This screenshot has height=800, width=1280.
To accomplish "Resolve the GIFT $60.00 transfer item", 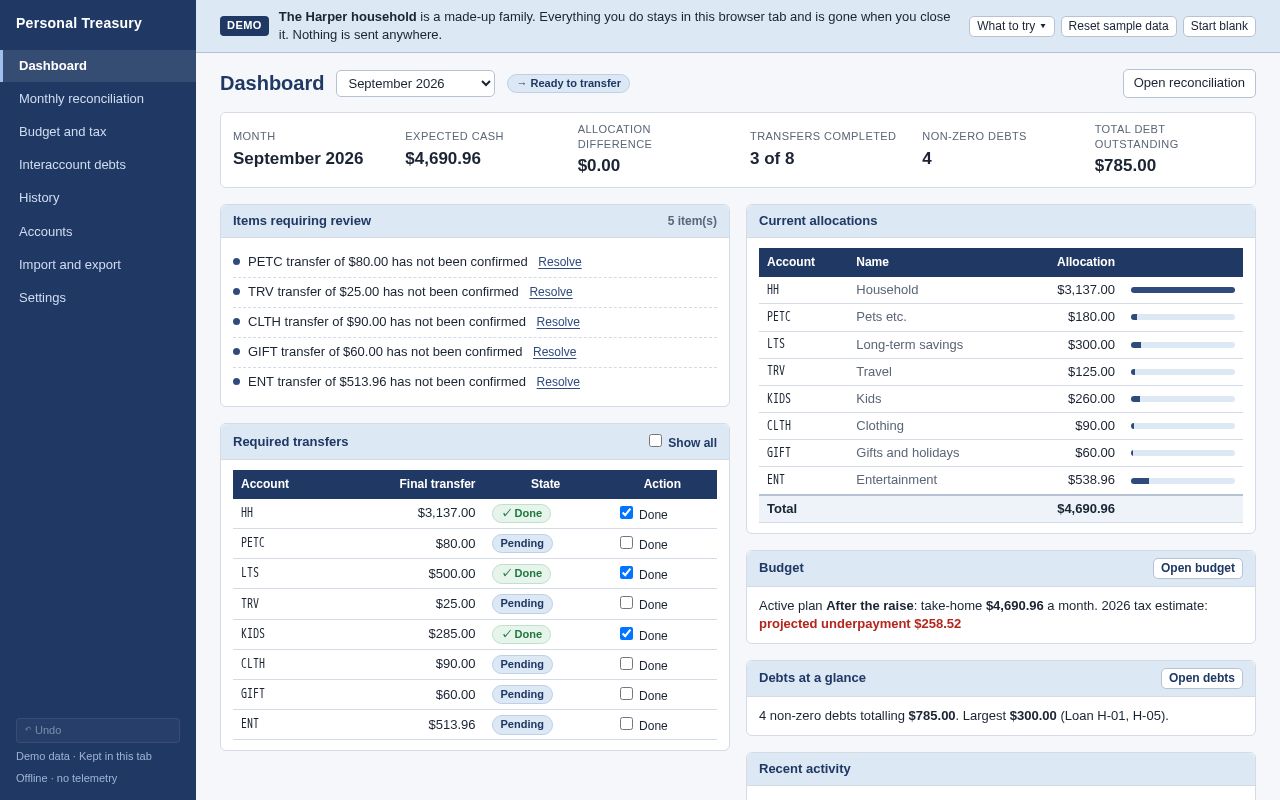I will pyautogui.click(x=555, y=352).
